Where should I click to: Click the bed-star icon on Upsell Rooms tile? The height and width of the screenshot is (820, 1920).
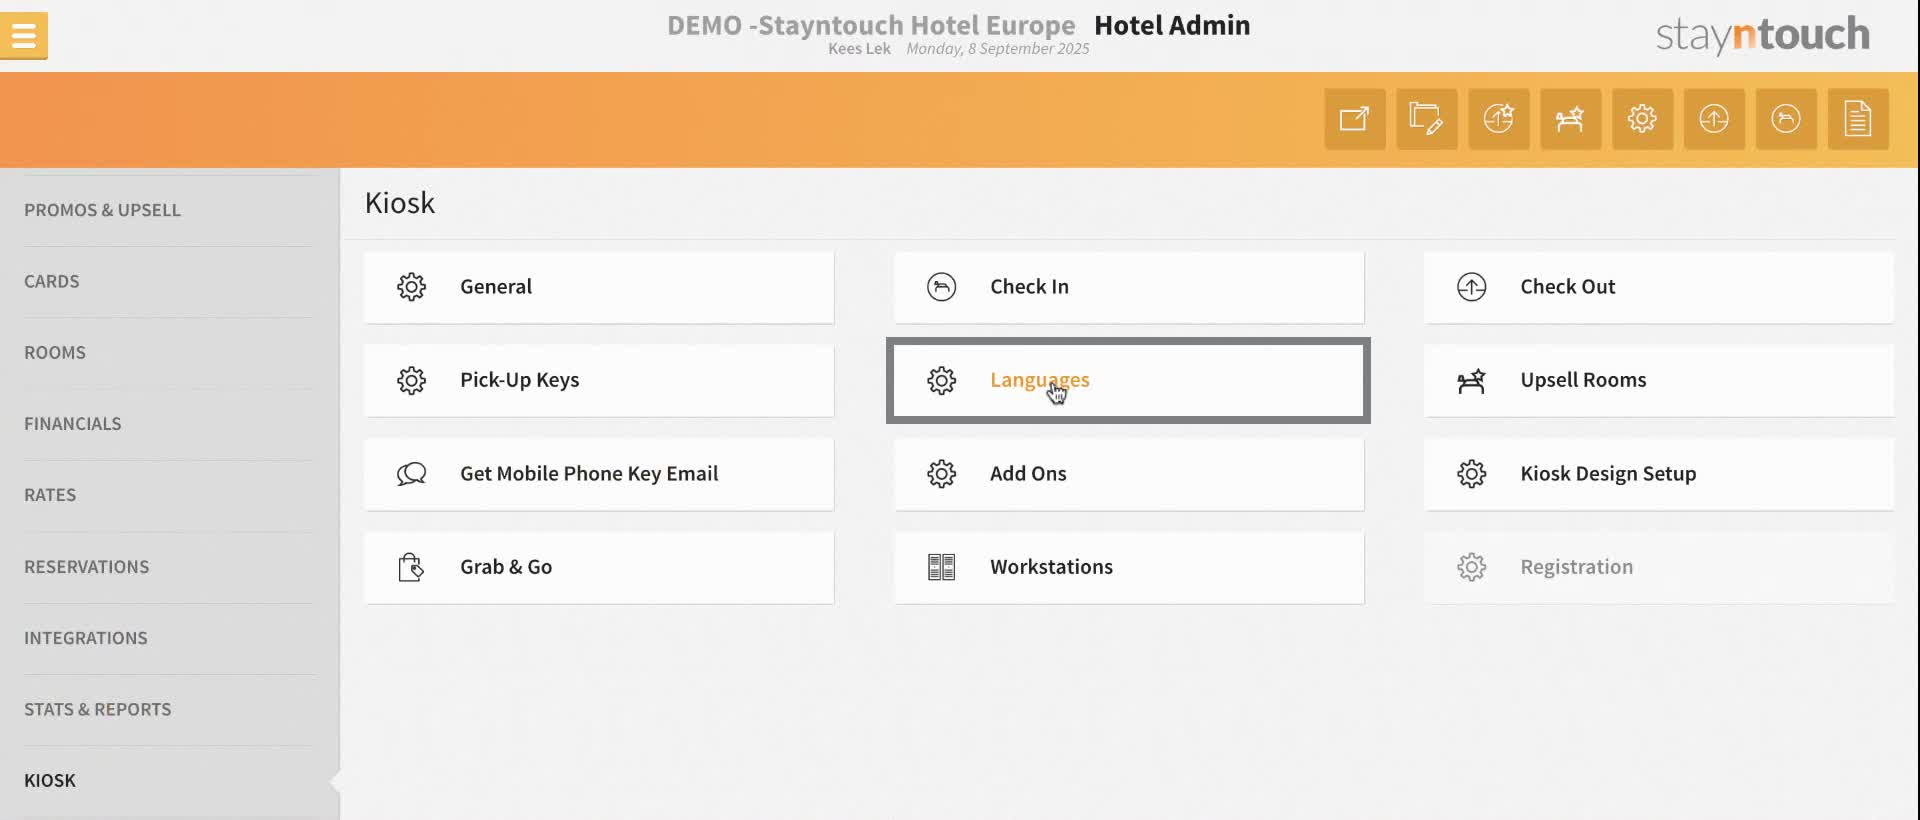(x=1471, y=380)
